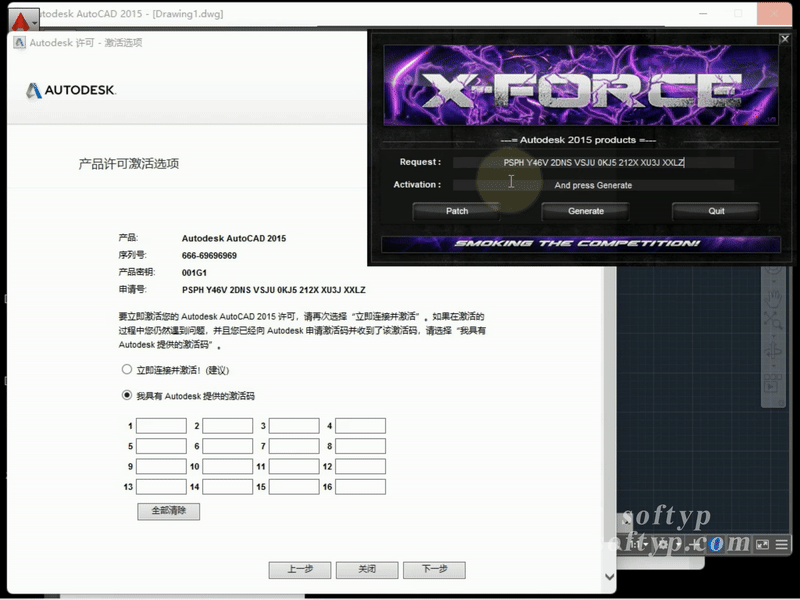800x600 pixels.
Task: Click the license dialog scroll-down arrow
Action: (609, 577)
